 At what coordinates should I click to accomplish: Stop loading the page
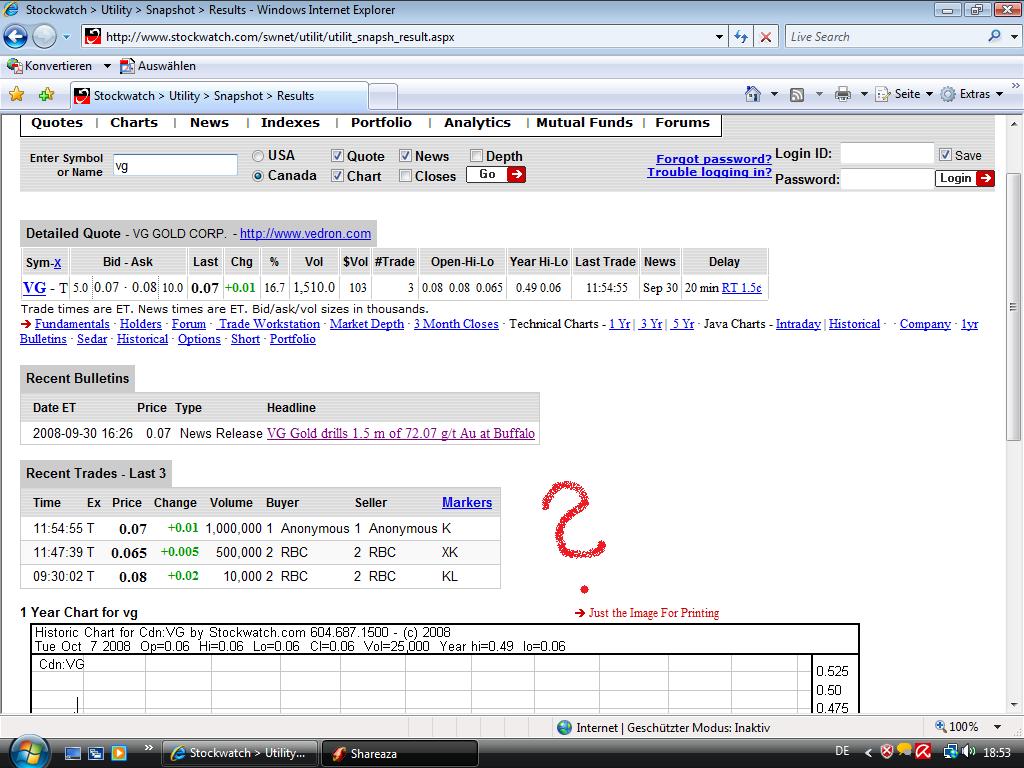tap(765, 36)
